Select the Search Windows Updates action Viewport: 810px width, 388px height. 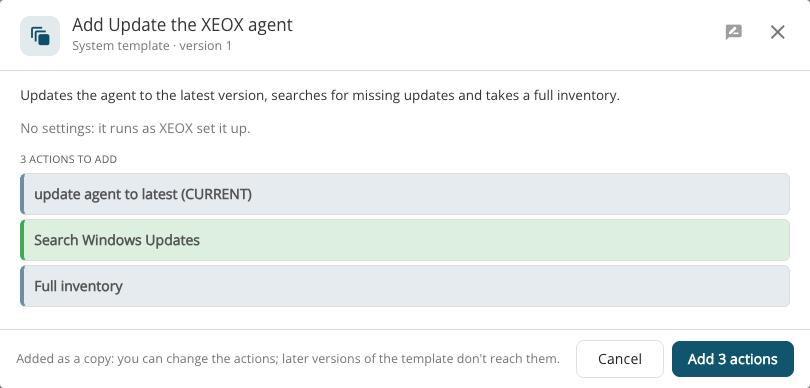tap(405, 240)
